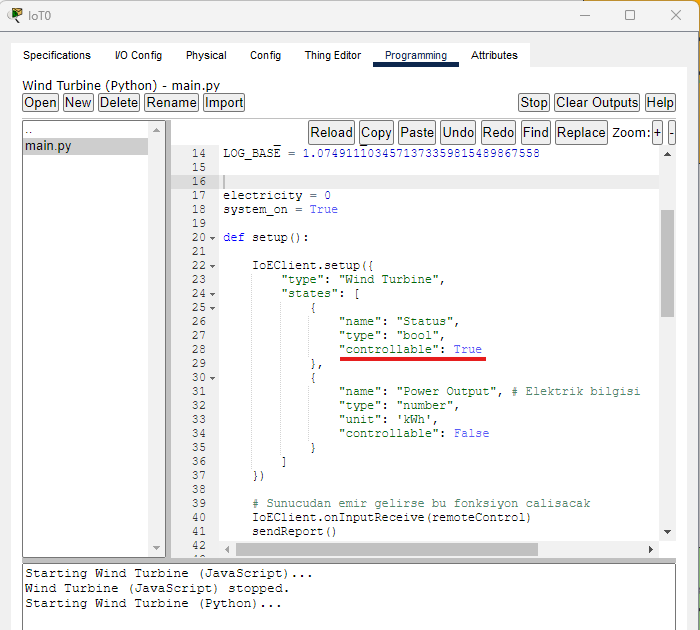The width and height of the screenshot is (700, 630).
Task: Go to the Attributes tab
Action: pos(494,55)
